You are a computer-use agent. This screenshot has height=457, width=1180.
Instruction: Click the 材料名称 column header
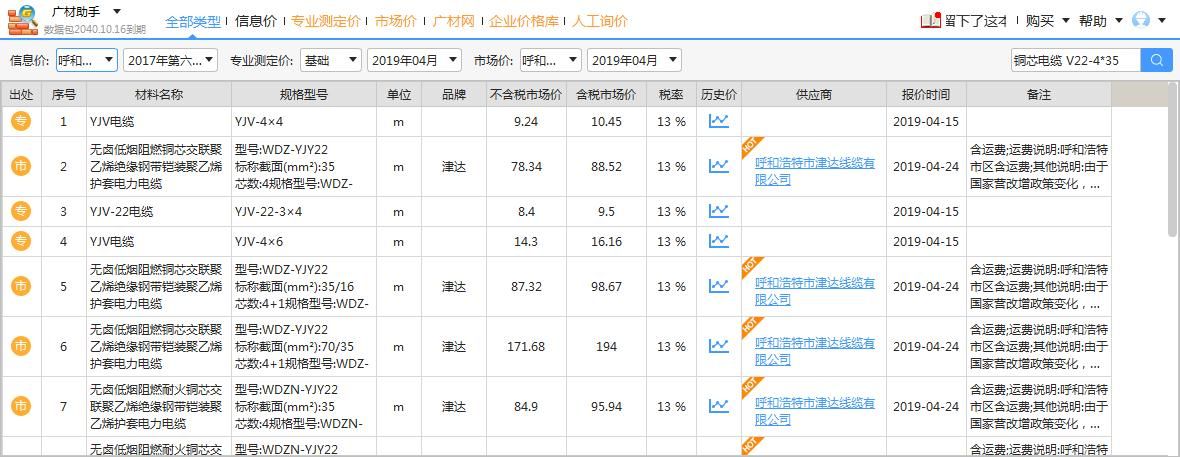click(159, 95)
